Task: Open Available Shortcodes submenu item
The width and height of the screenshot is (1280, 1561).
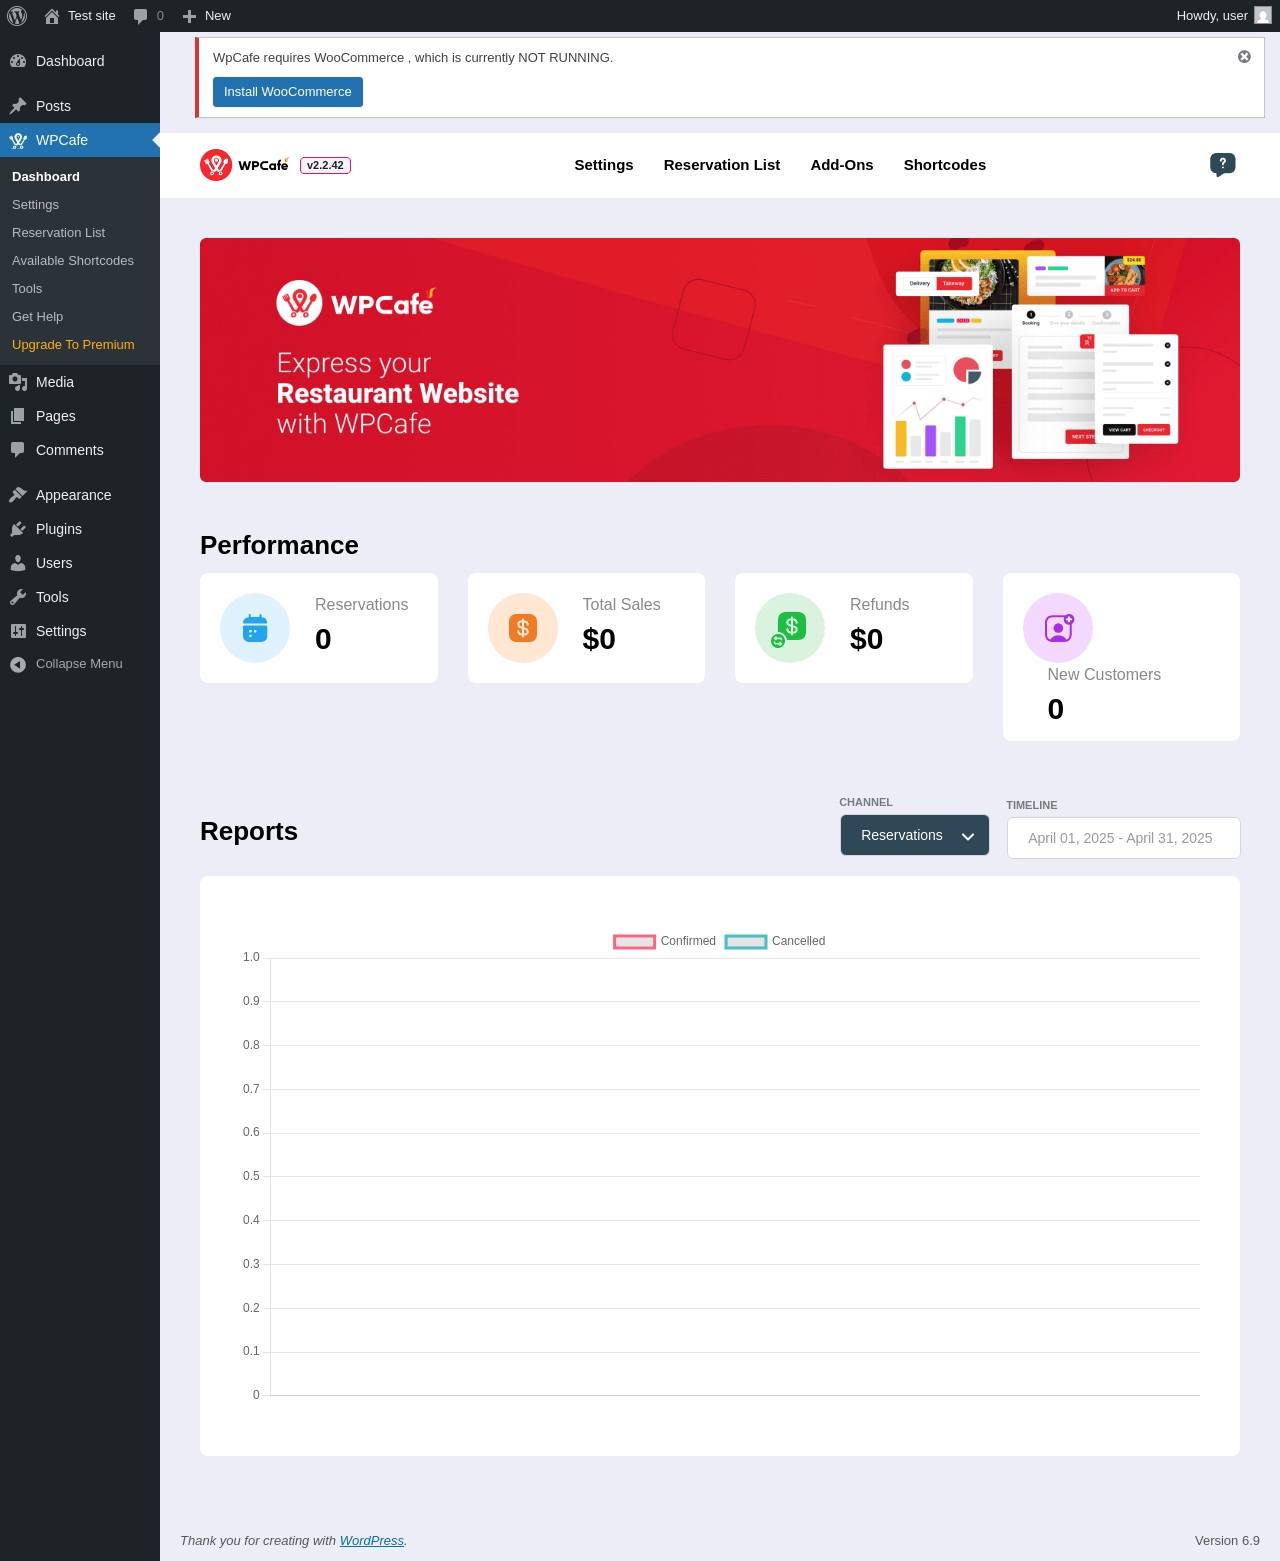Action: (80, 261)
